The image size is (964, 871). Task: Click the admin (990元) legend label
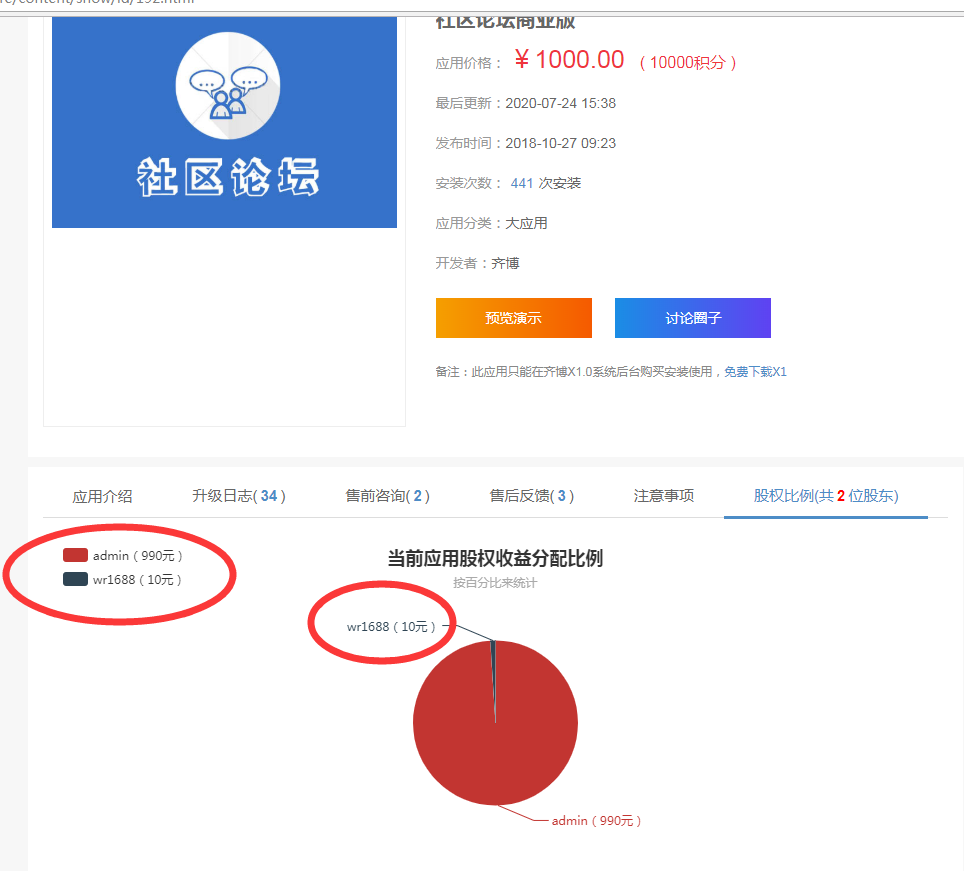[138, 555]
